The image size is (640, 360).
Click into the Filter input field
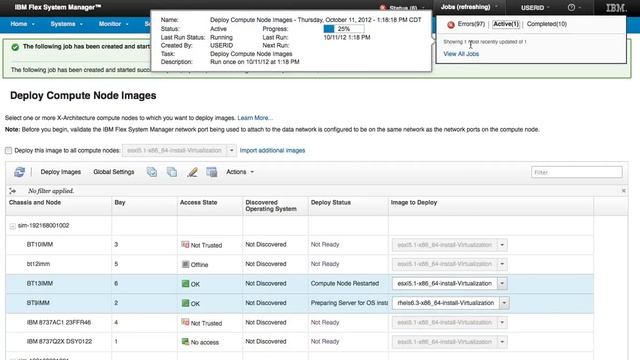click(x=577, y=172)
